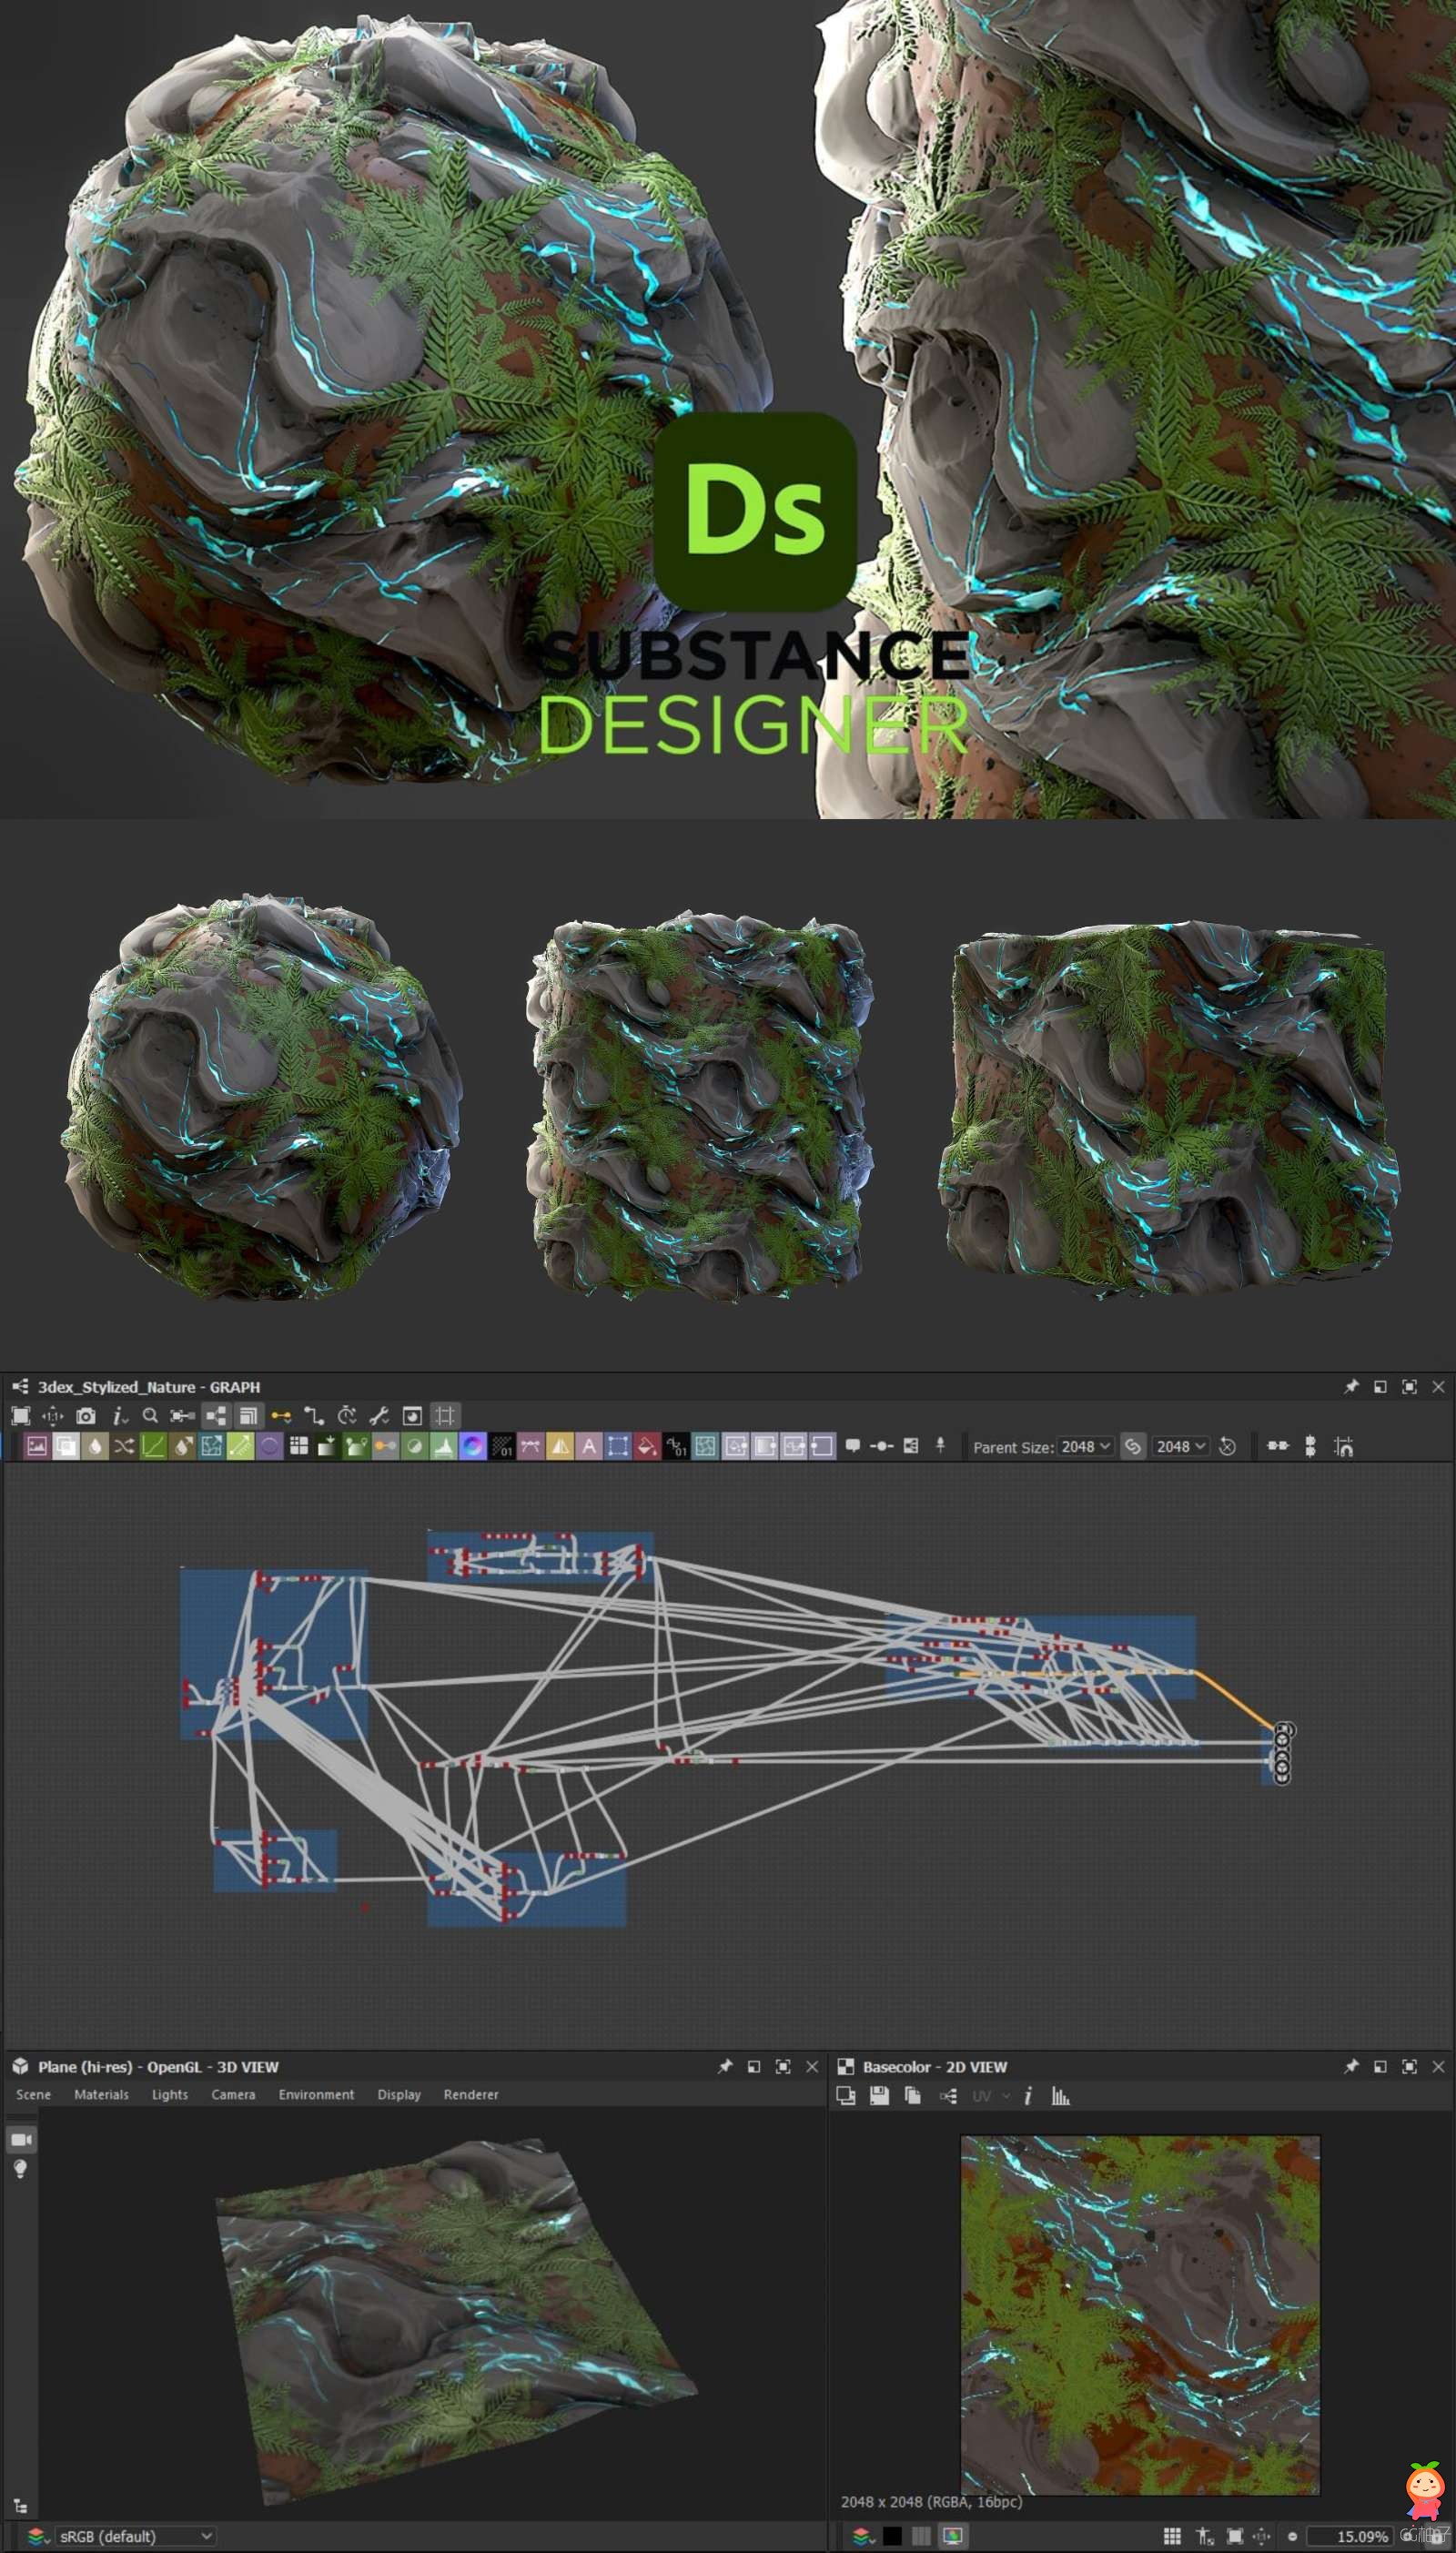This screenshot has width=1456, height=2553.
Task: Click the magnifier search icon in graph toolbar
Action: tap(150, 1416)
